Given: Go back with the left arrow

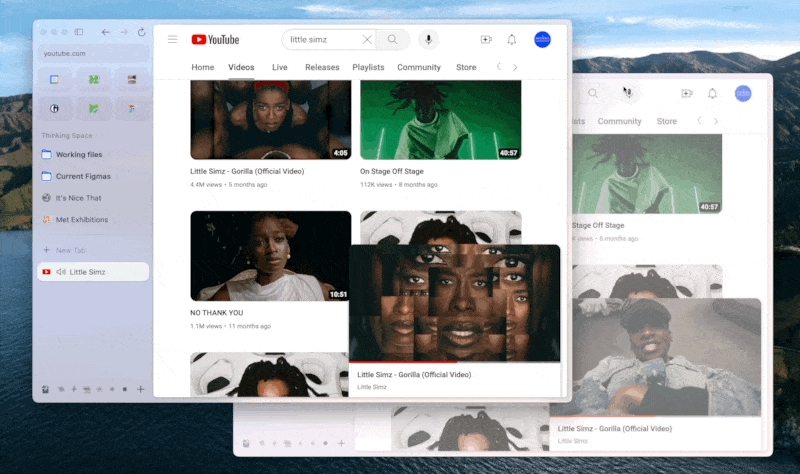Looking at the screenshot, I should (106, 32).
